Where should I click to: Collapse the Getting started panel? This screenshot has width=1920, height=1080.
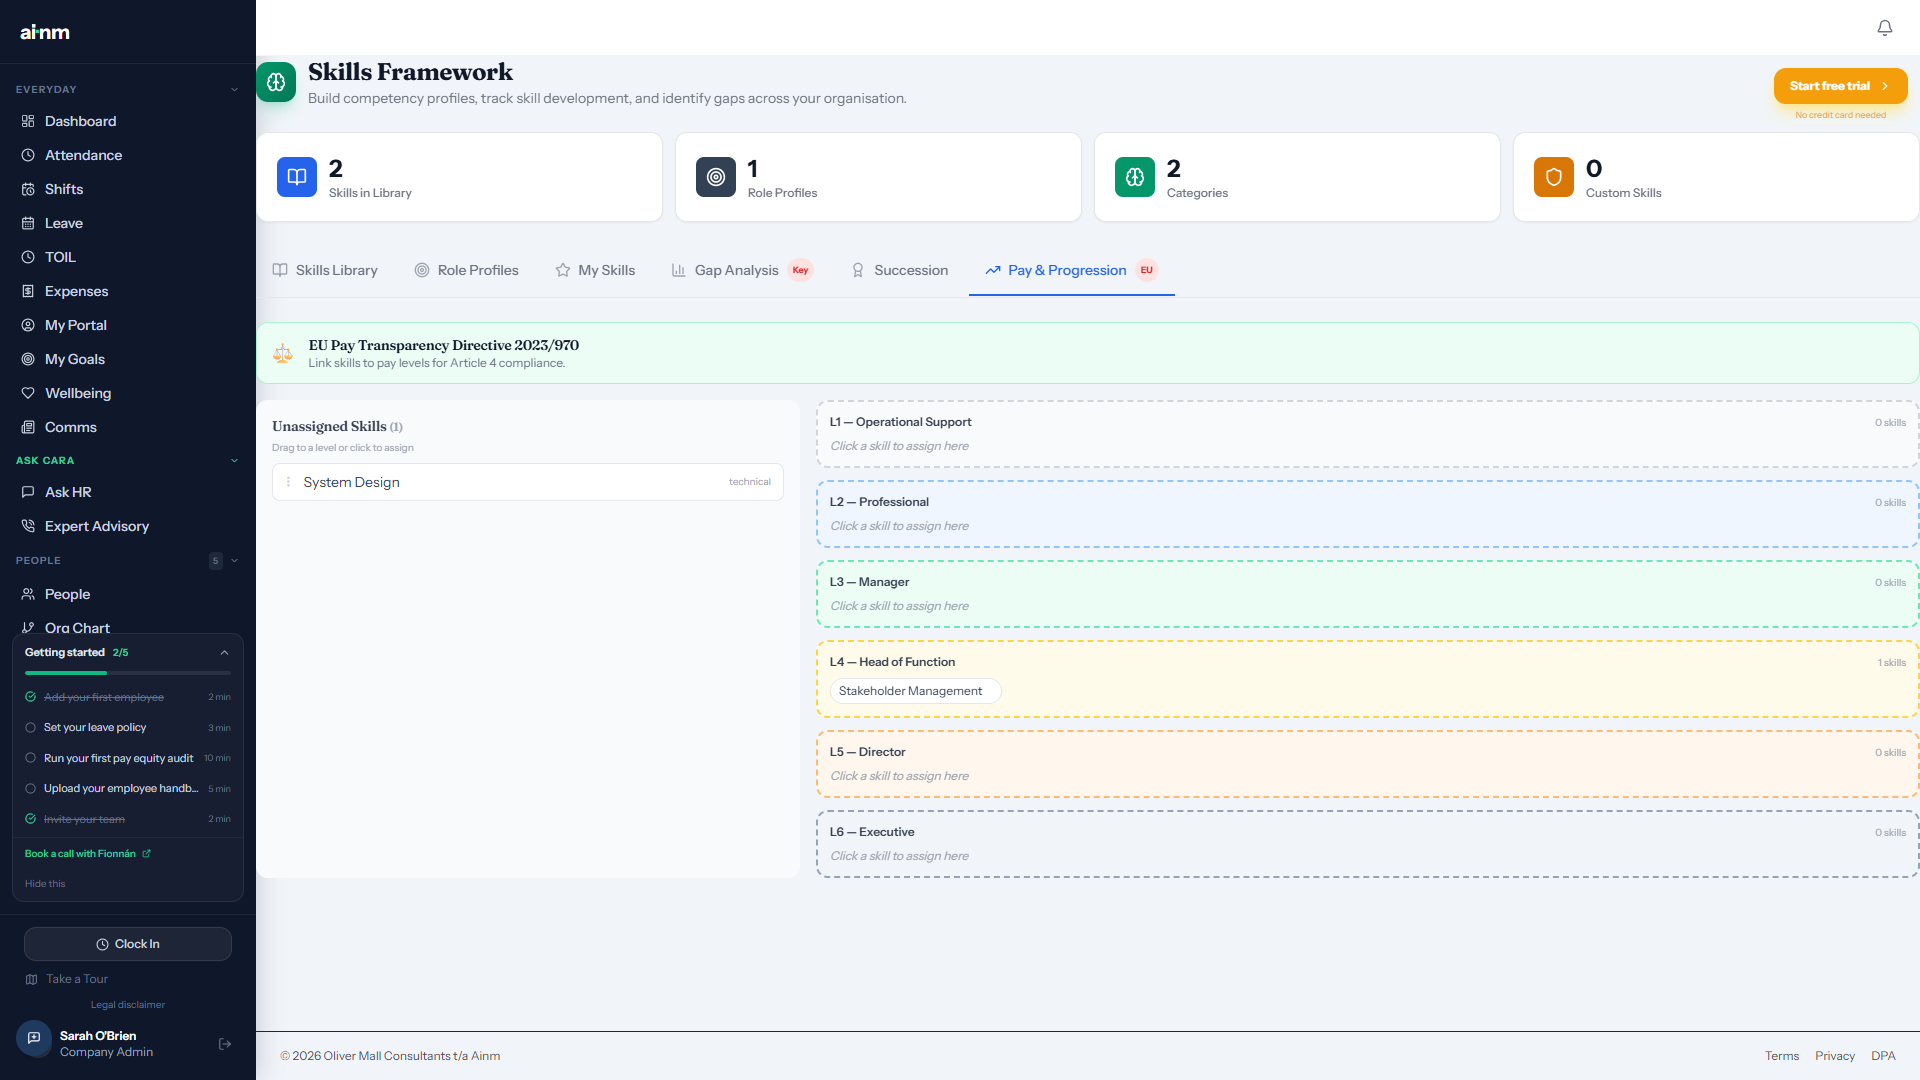224,653
